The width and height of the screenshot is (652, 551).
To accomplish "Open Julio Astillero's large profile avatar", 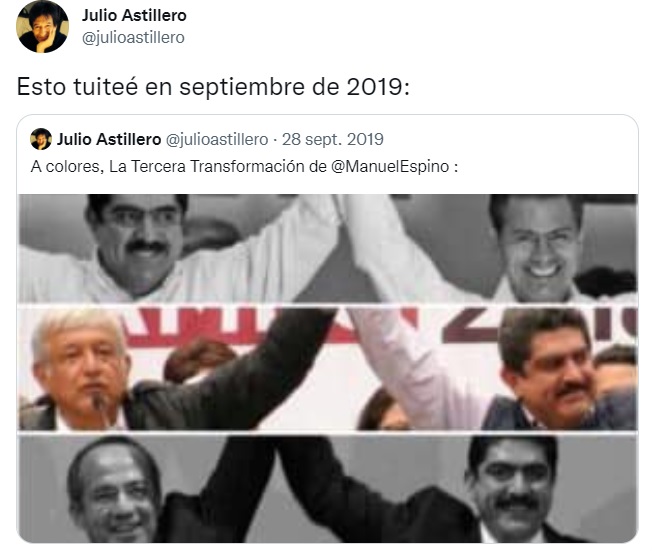I will click(42, 27).
